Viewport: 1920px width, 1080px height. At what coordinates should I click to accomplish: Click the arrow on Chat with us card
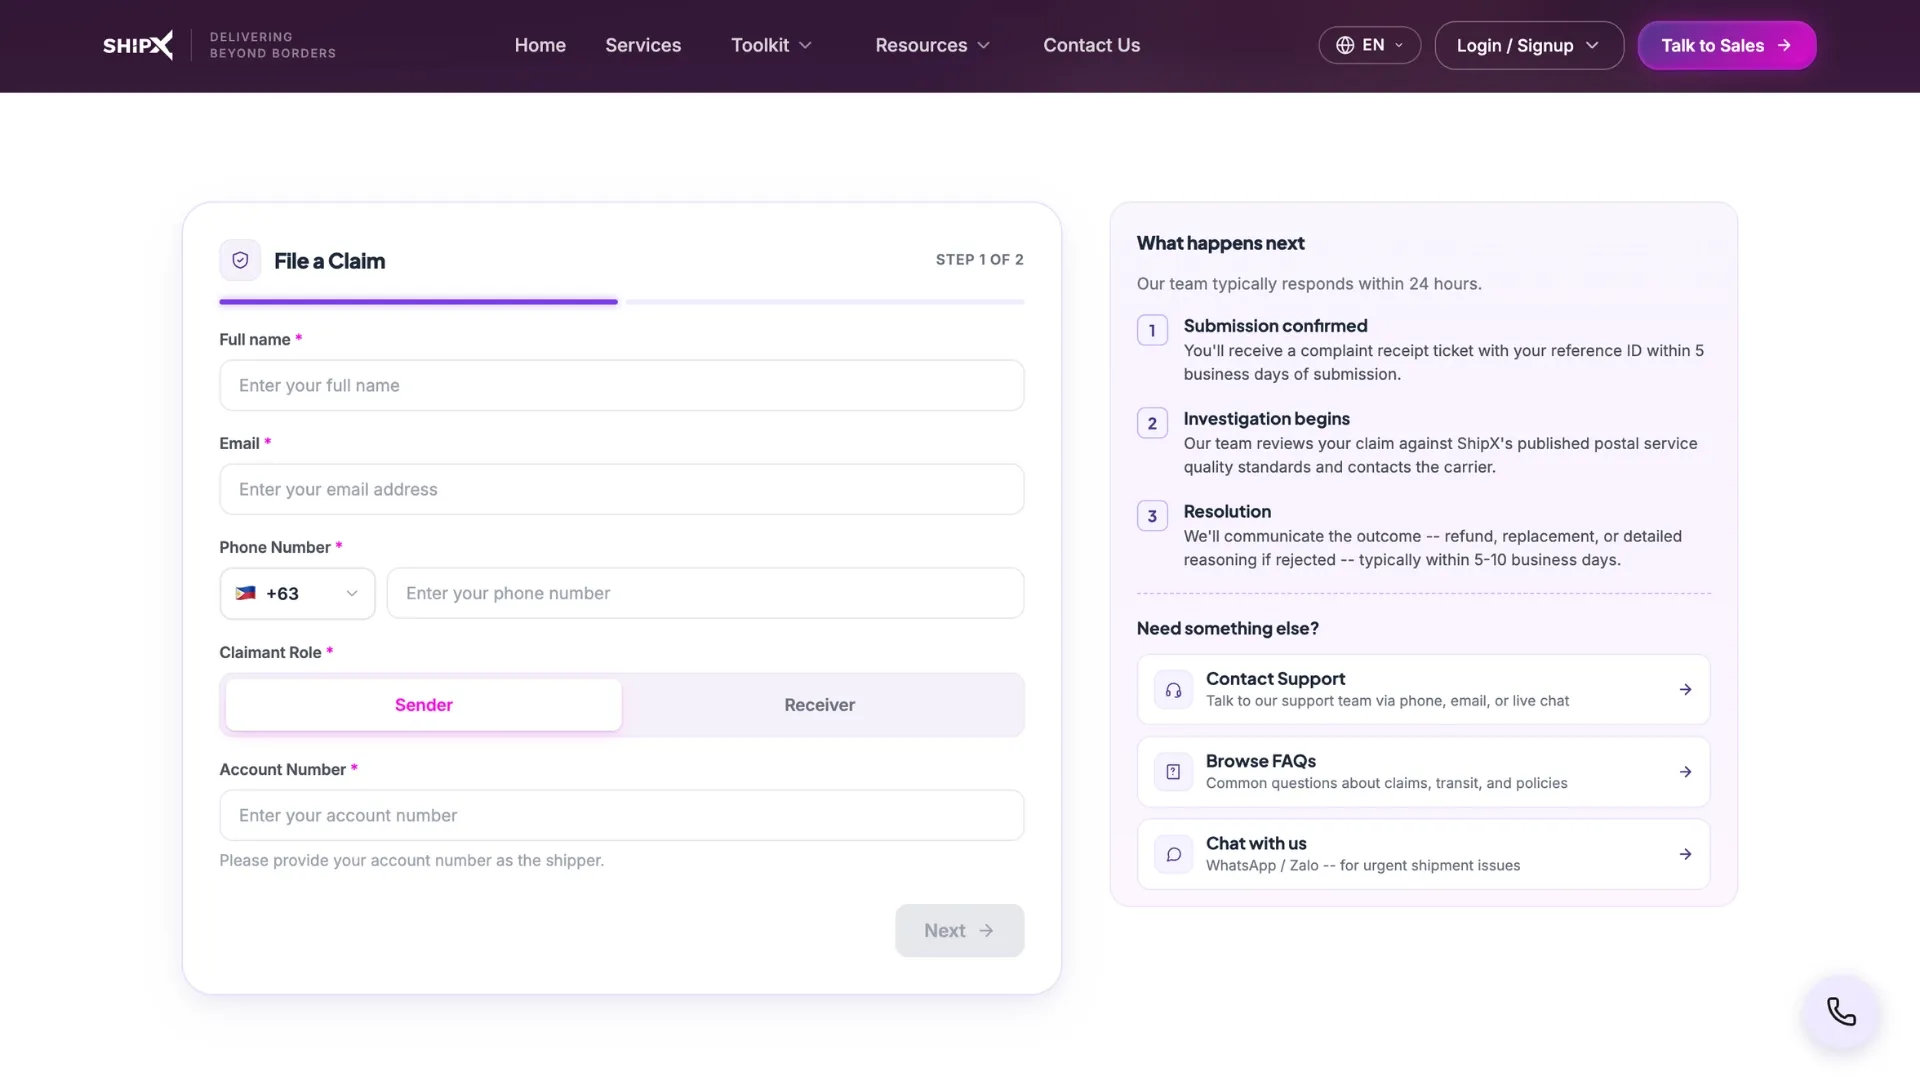click(x=1685, y=854)
